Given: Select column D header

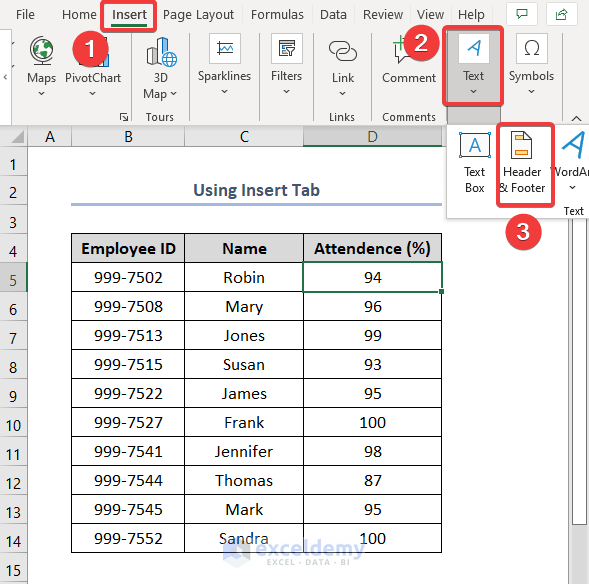Looking at the screenshot, I should [x=372, y=137].
